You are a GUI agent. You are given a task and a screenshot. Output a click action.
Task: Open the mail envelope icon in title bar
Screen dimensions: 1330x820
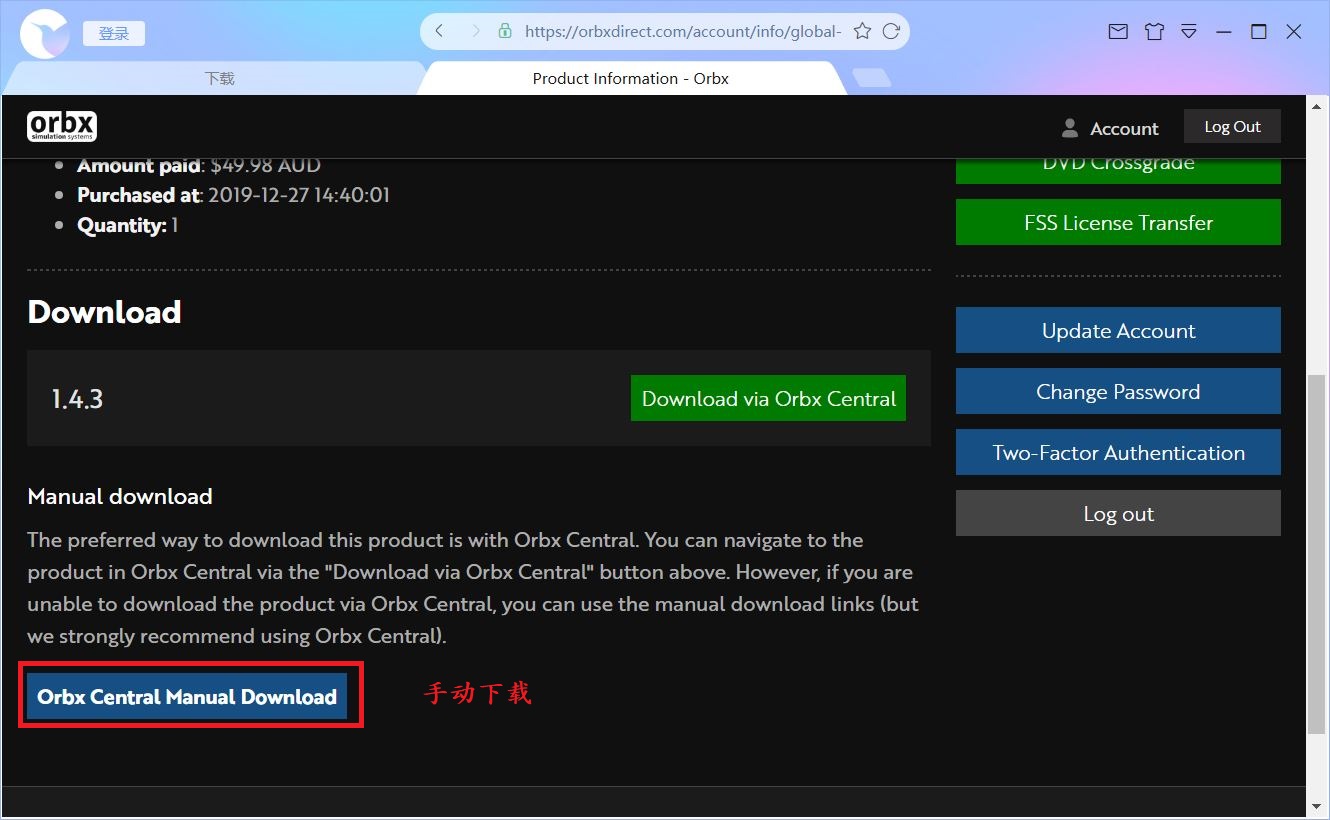[x=1118, y=32]
